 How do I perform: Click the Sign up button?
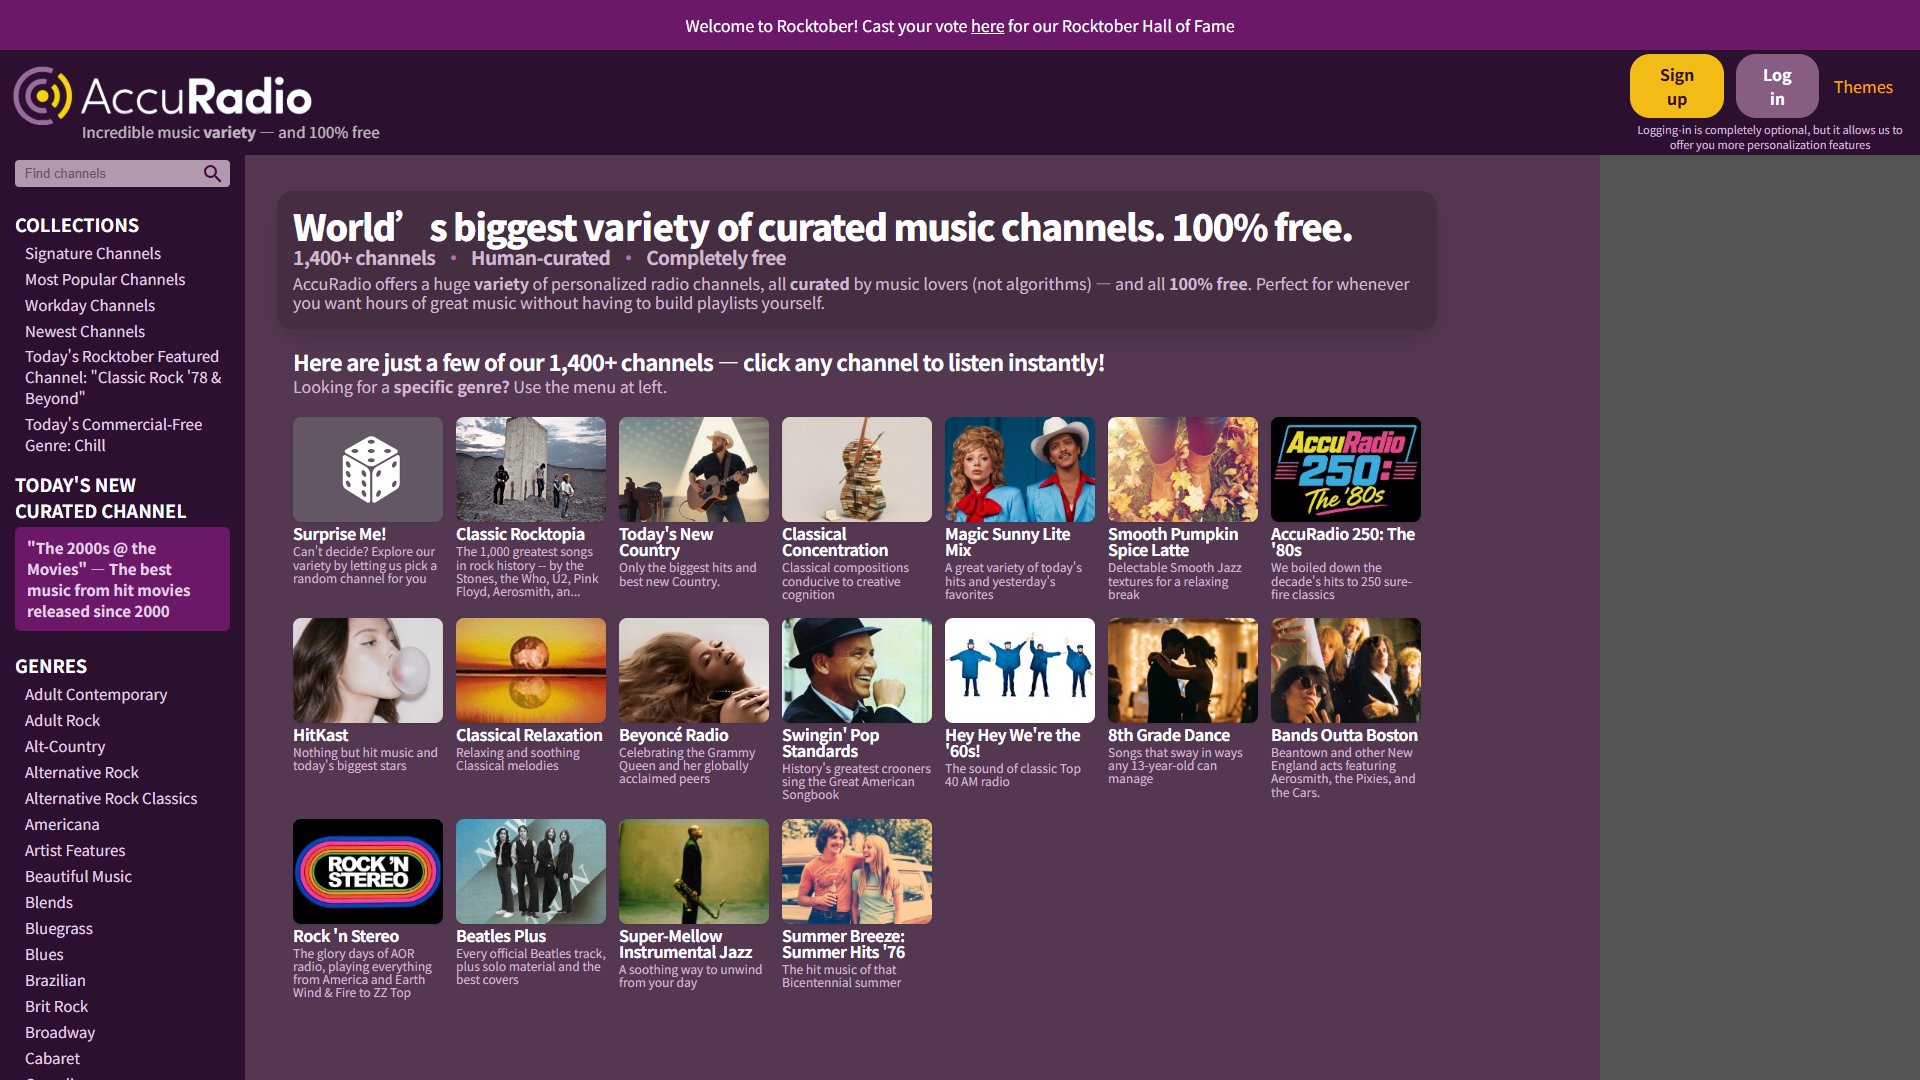1676,86
